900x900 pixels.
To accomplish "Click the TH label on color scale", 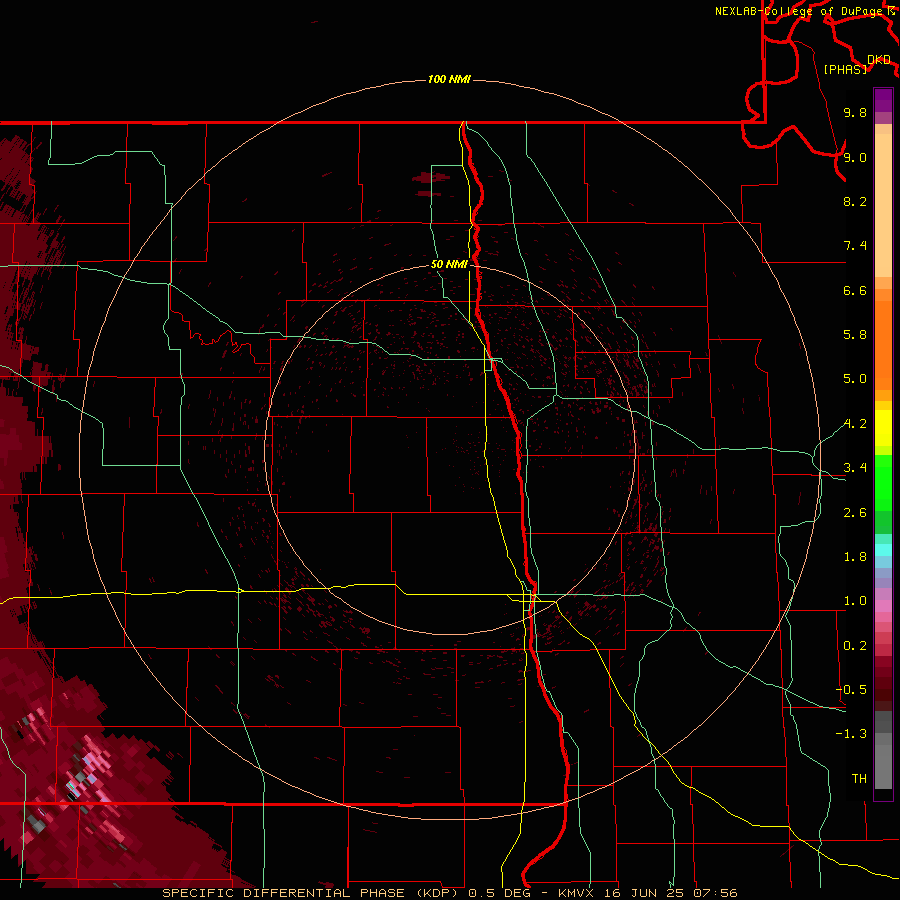I will (x=859, y=779).
